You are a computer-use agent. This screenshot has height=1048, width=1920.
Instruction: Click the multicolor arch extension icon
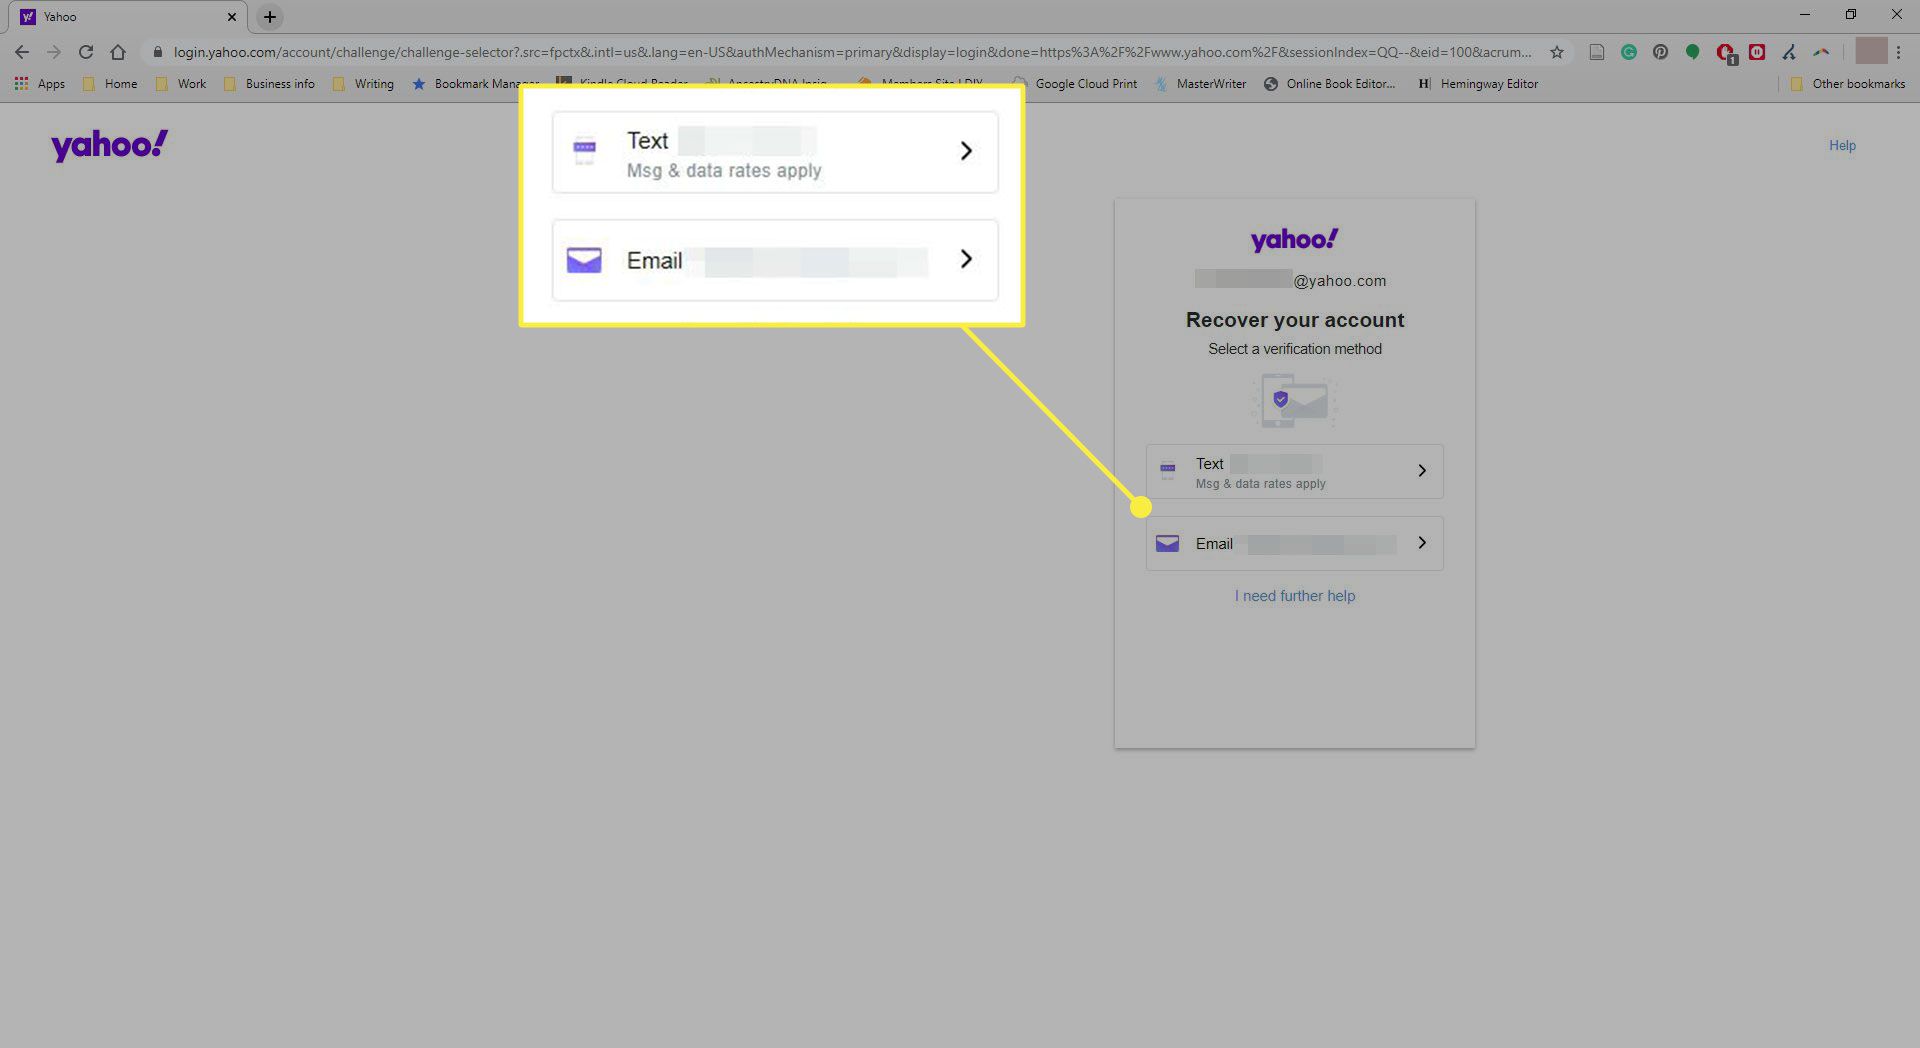1821,52
